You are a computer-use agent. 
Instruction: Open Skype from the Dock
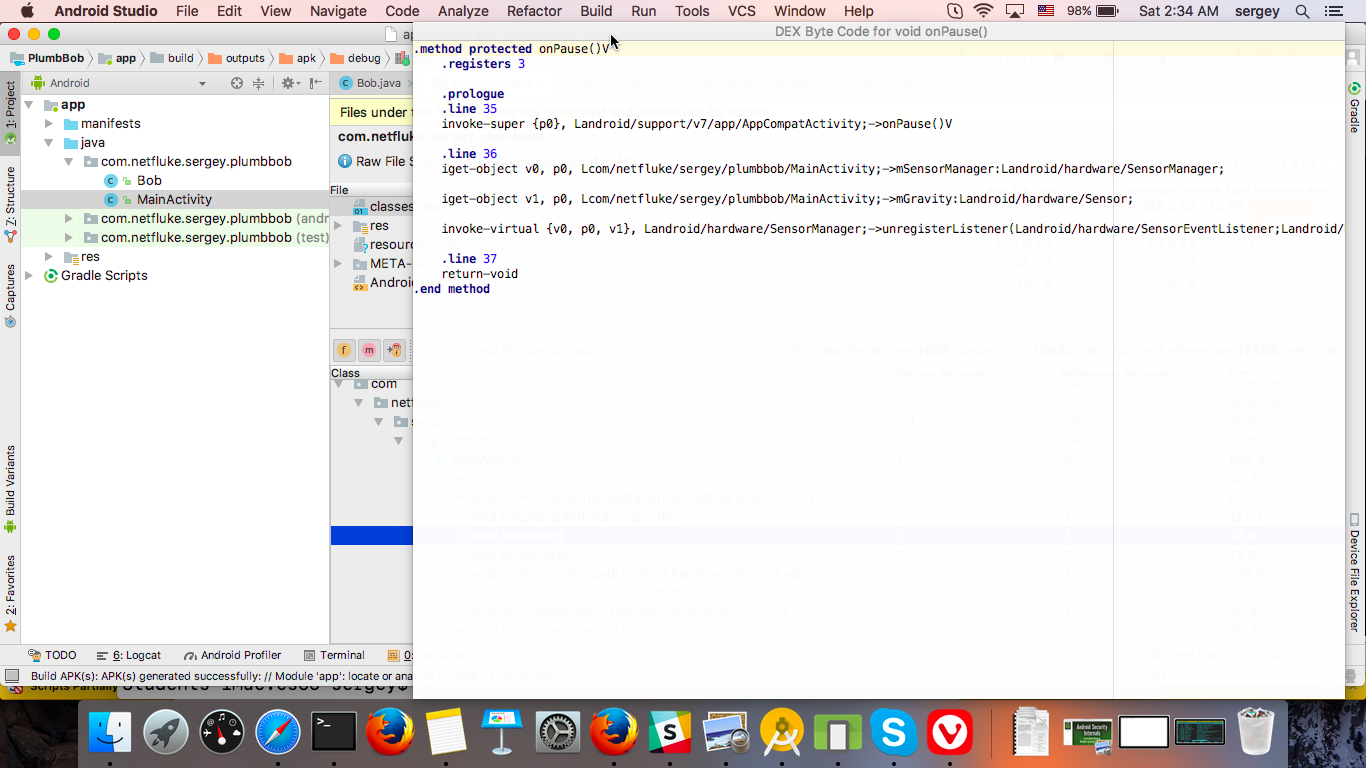click(894, 733)
